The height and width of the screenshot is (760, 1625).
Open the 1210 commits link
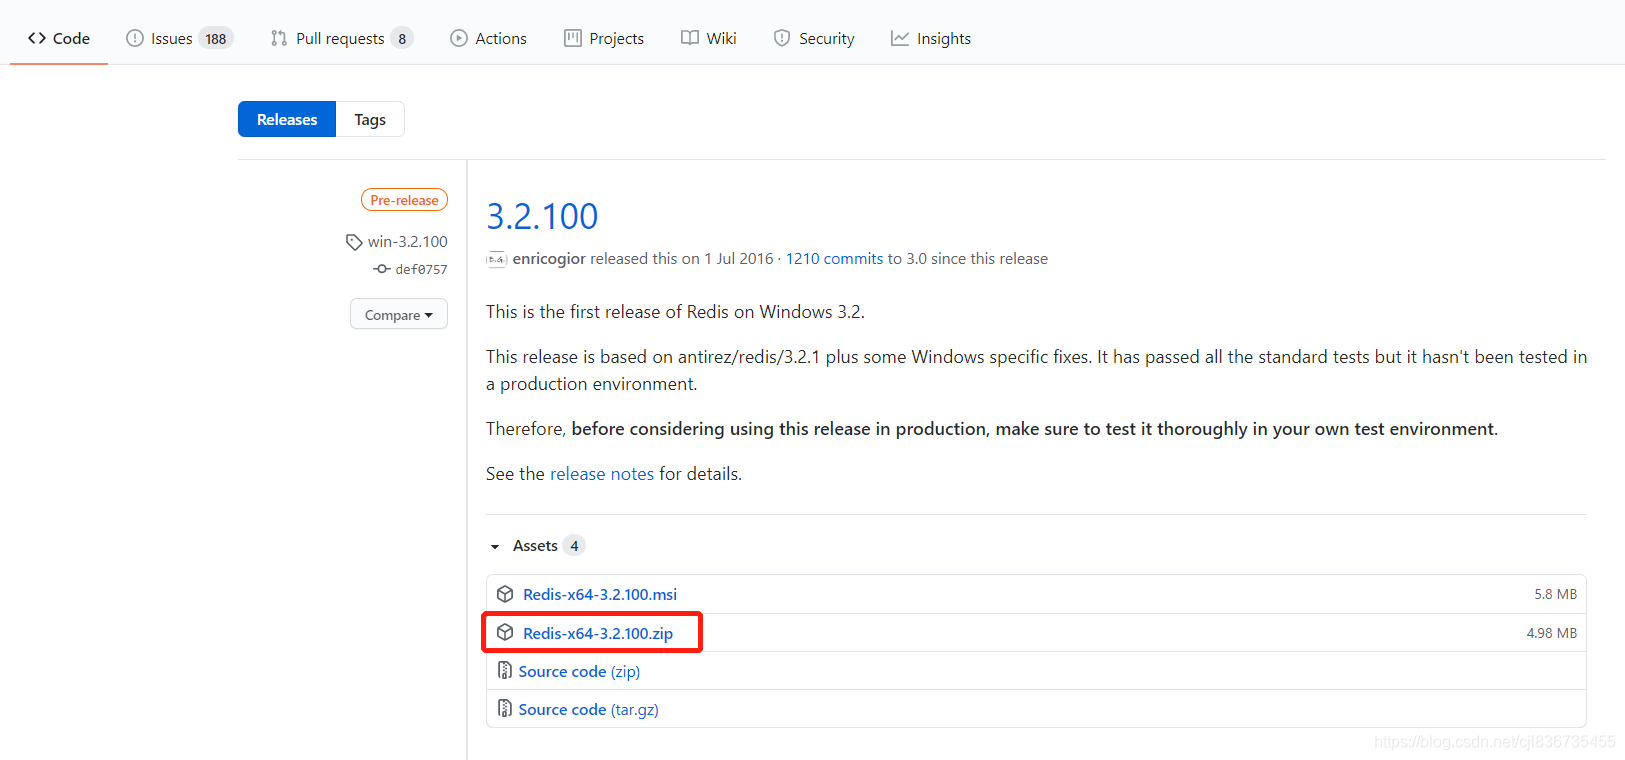point(834,258)
